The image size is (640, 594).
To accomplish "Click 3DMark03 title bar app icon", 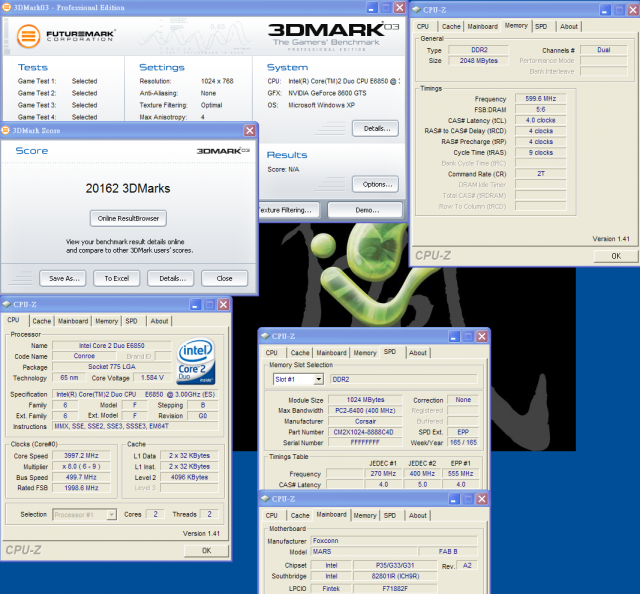I will [6, 7].
